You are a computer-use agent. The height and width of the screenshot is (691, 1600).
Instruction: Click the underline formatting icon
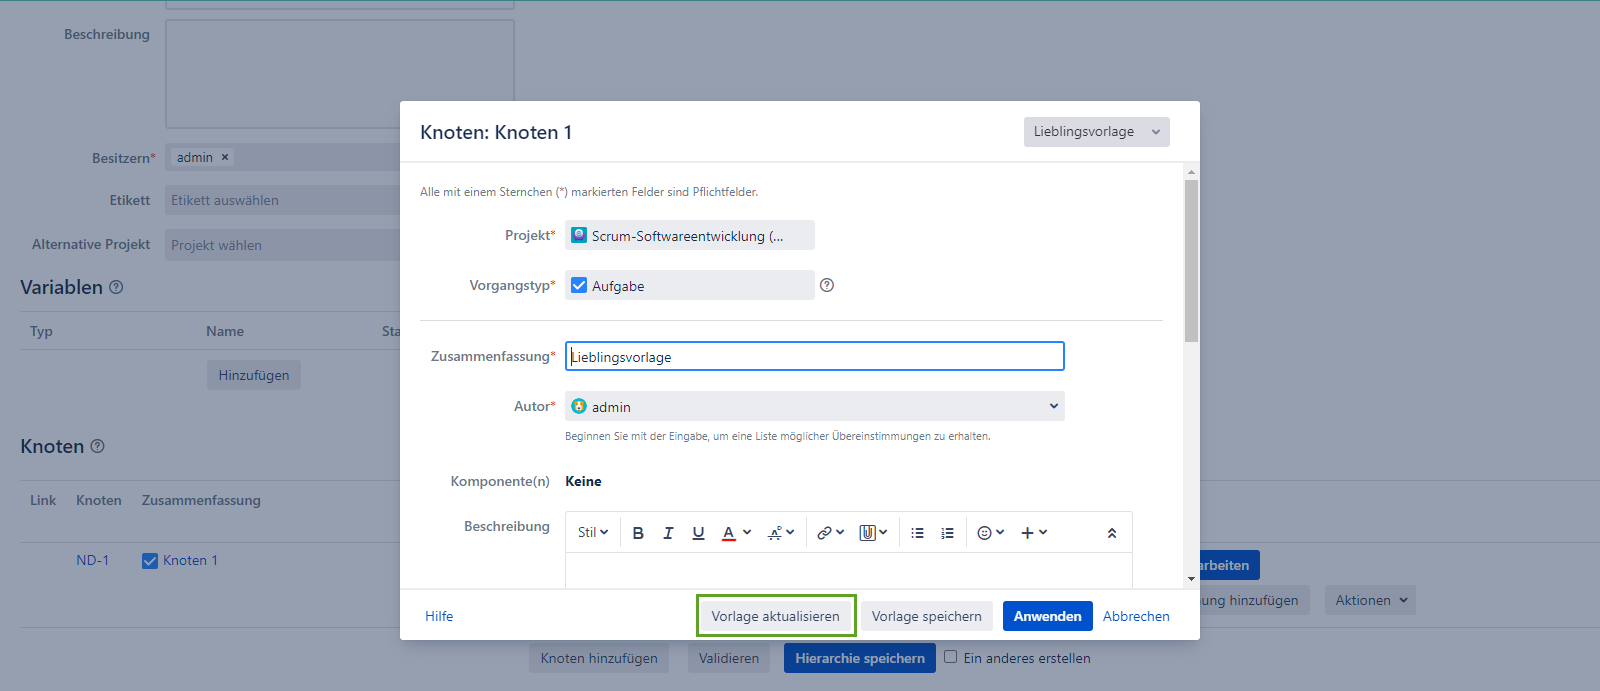pos(698,533)
